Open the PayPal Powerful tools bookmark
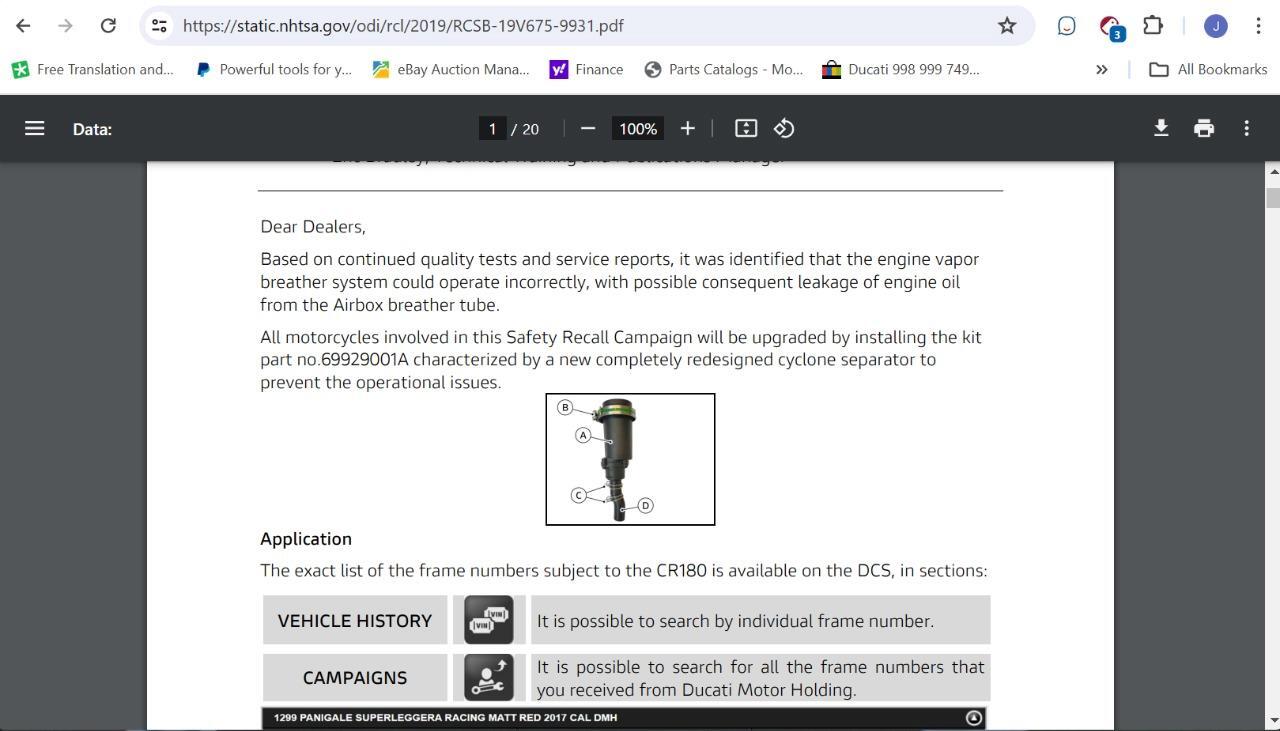This screenshot has width=1280, height=731. click(x=274, y=69)
